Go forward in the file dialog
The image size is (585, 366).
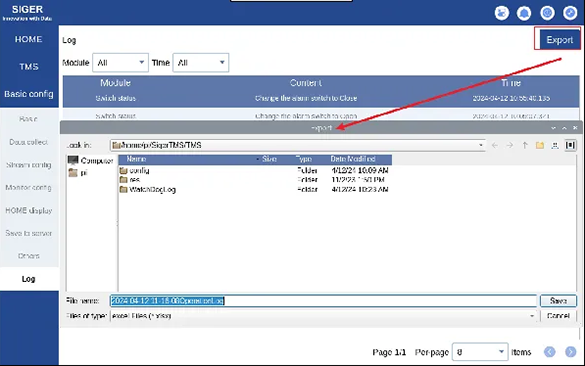tap(510, 145)
